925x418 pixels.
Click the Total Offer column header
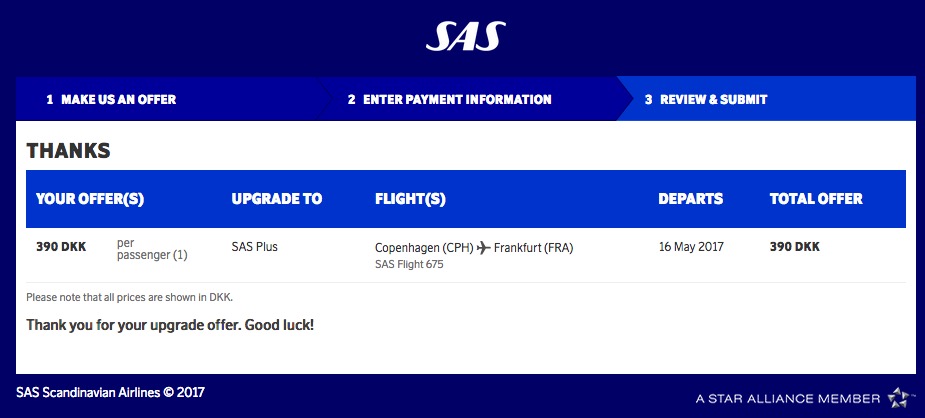coord(816,199)
